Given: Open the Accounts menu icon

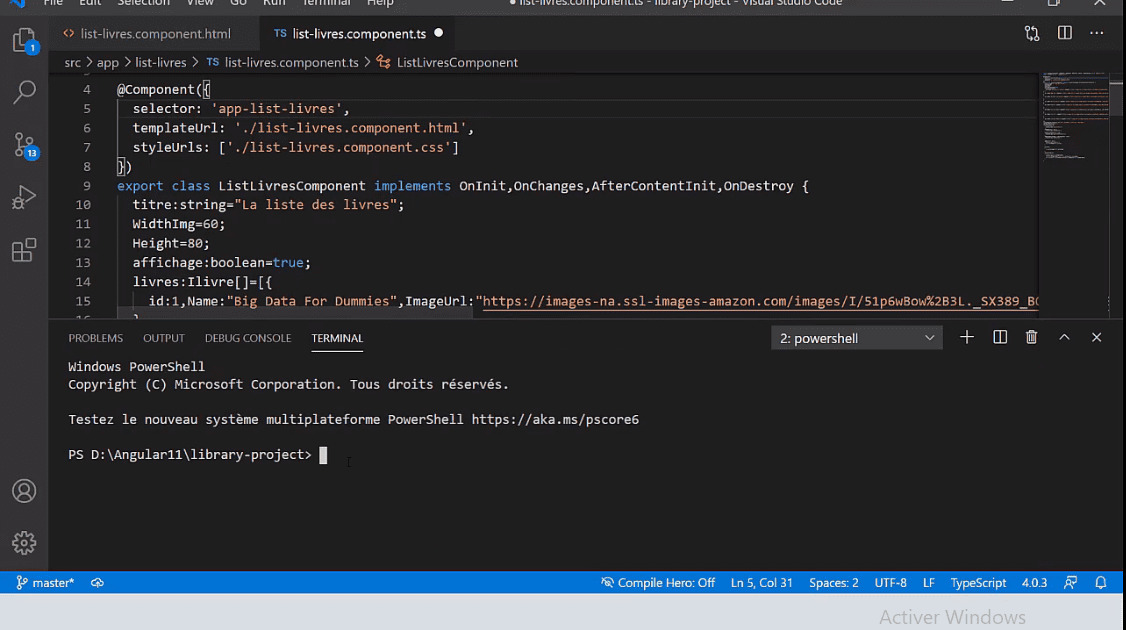Looking at the screenshot, I should [x=24, y=491].
